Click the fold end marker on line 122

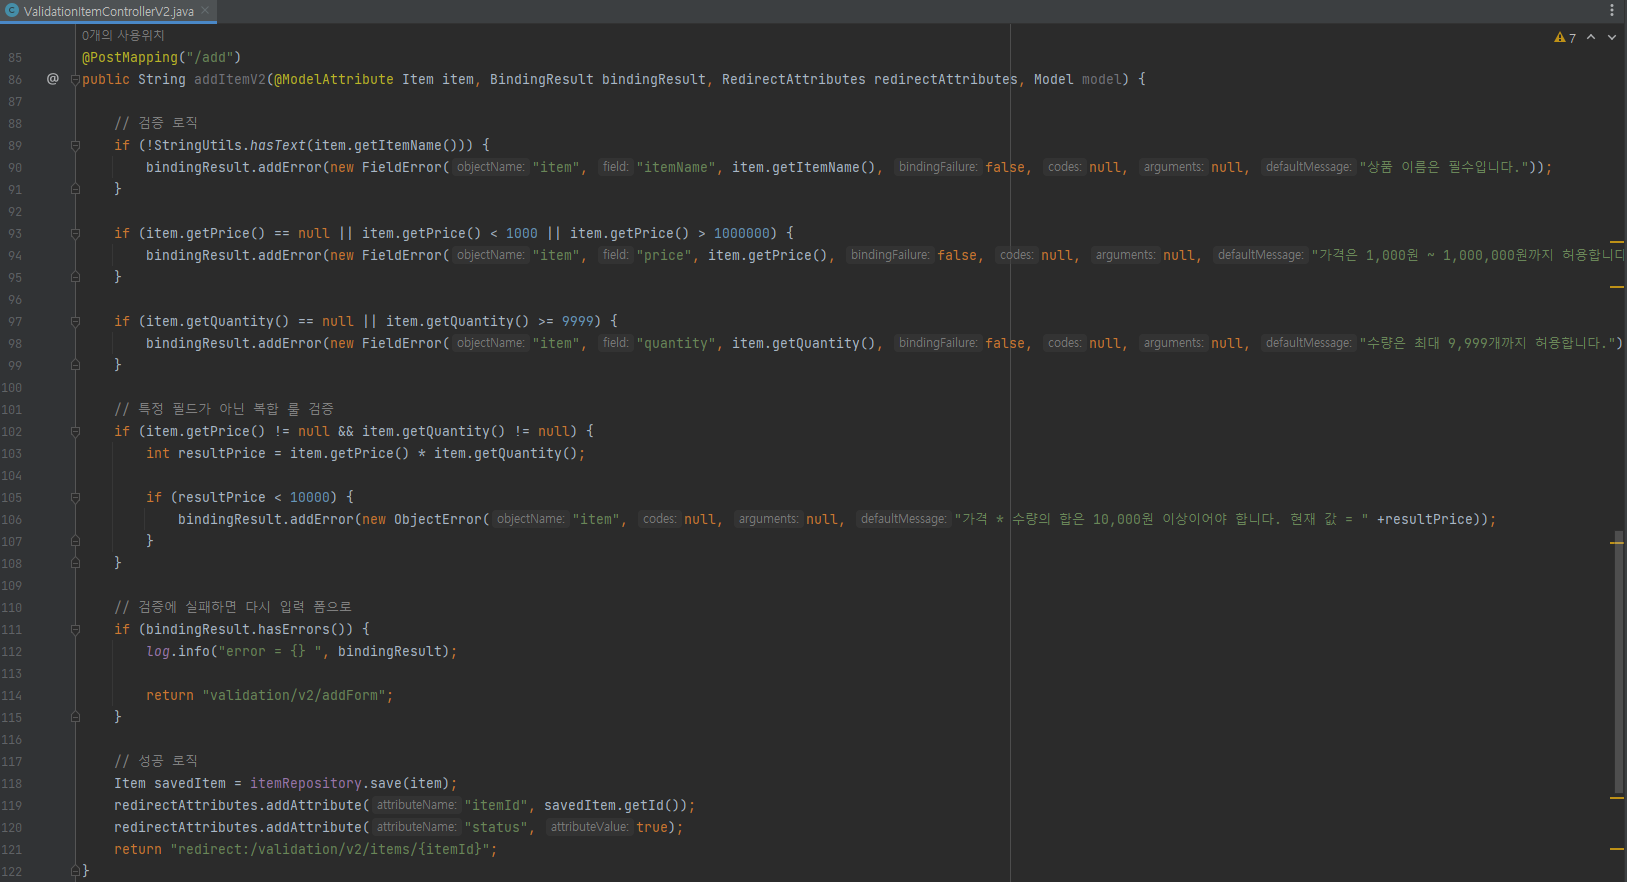coord(75,871)
